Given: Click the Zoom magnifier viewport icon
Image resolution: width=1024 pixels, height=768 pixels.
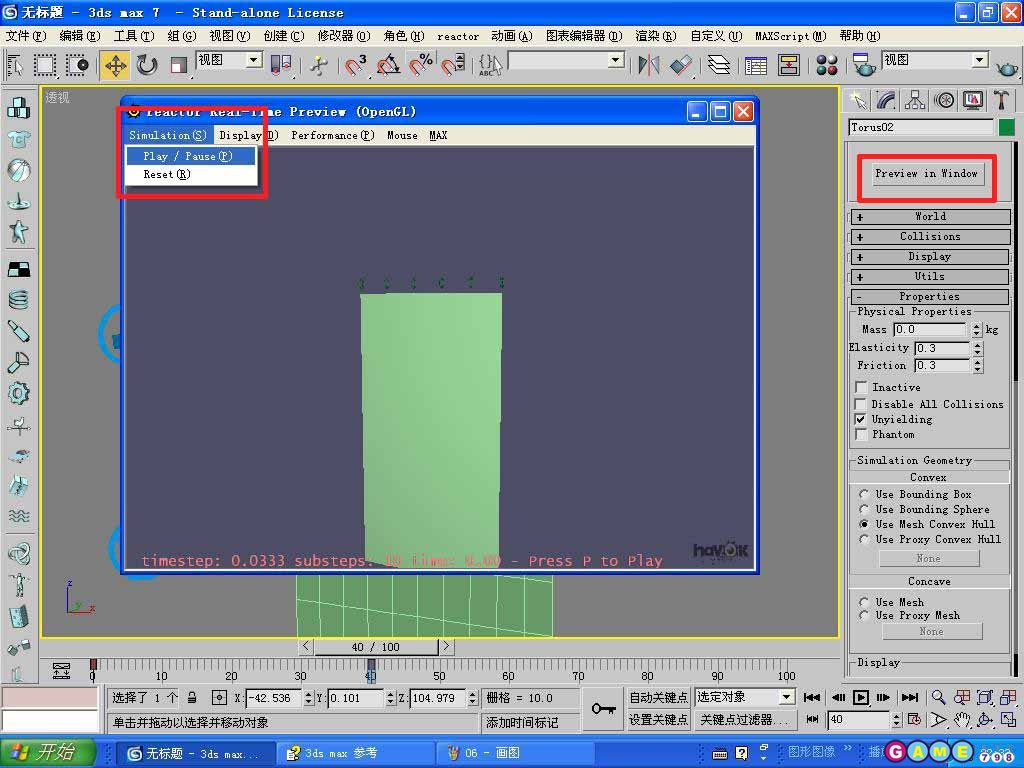Looking at the screenshot, I should coord(938,697).
